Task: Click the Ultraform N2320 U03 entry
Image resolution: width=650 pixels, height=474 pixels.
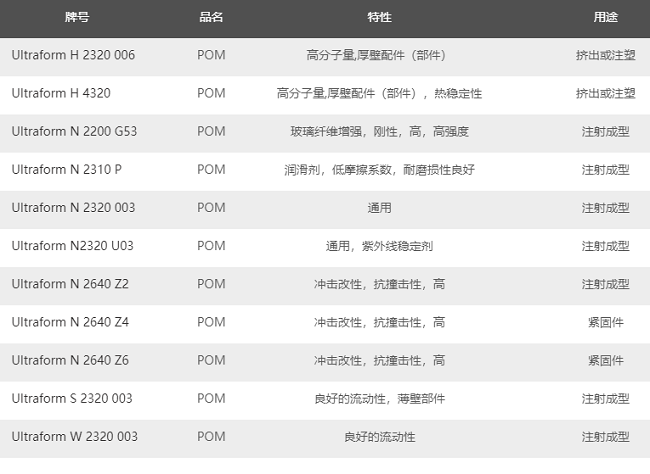Action: coord(71,245)
